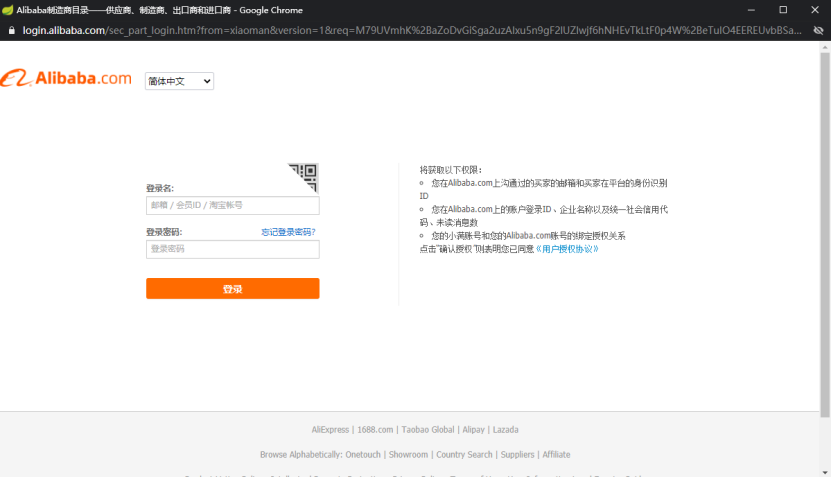Click the 将获取以下权限 heading text
Viewport: 831px width, 477px height.
[x=450, y=170]
